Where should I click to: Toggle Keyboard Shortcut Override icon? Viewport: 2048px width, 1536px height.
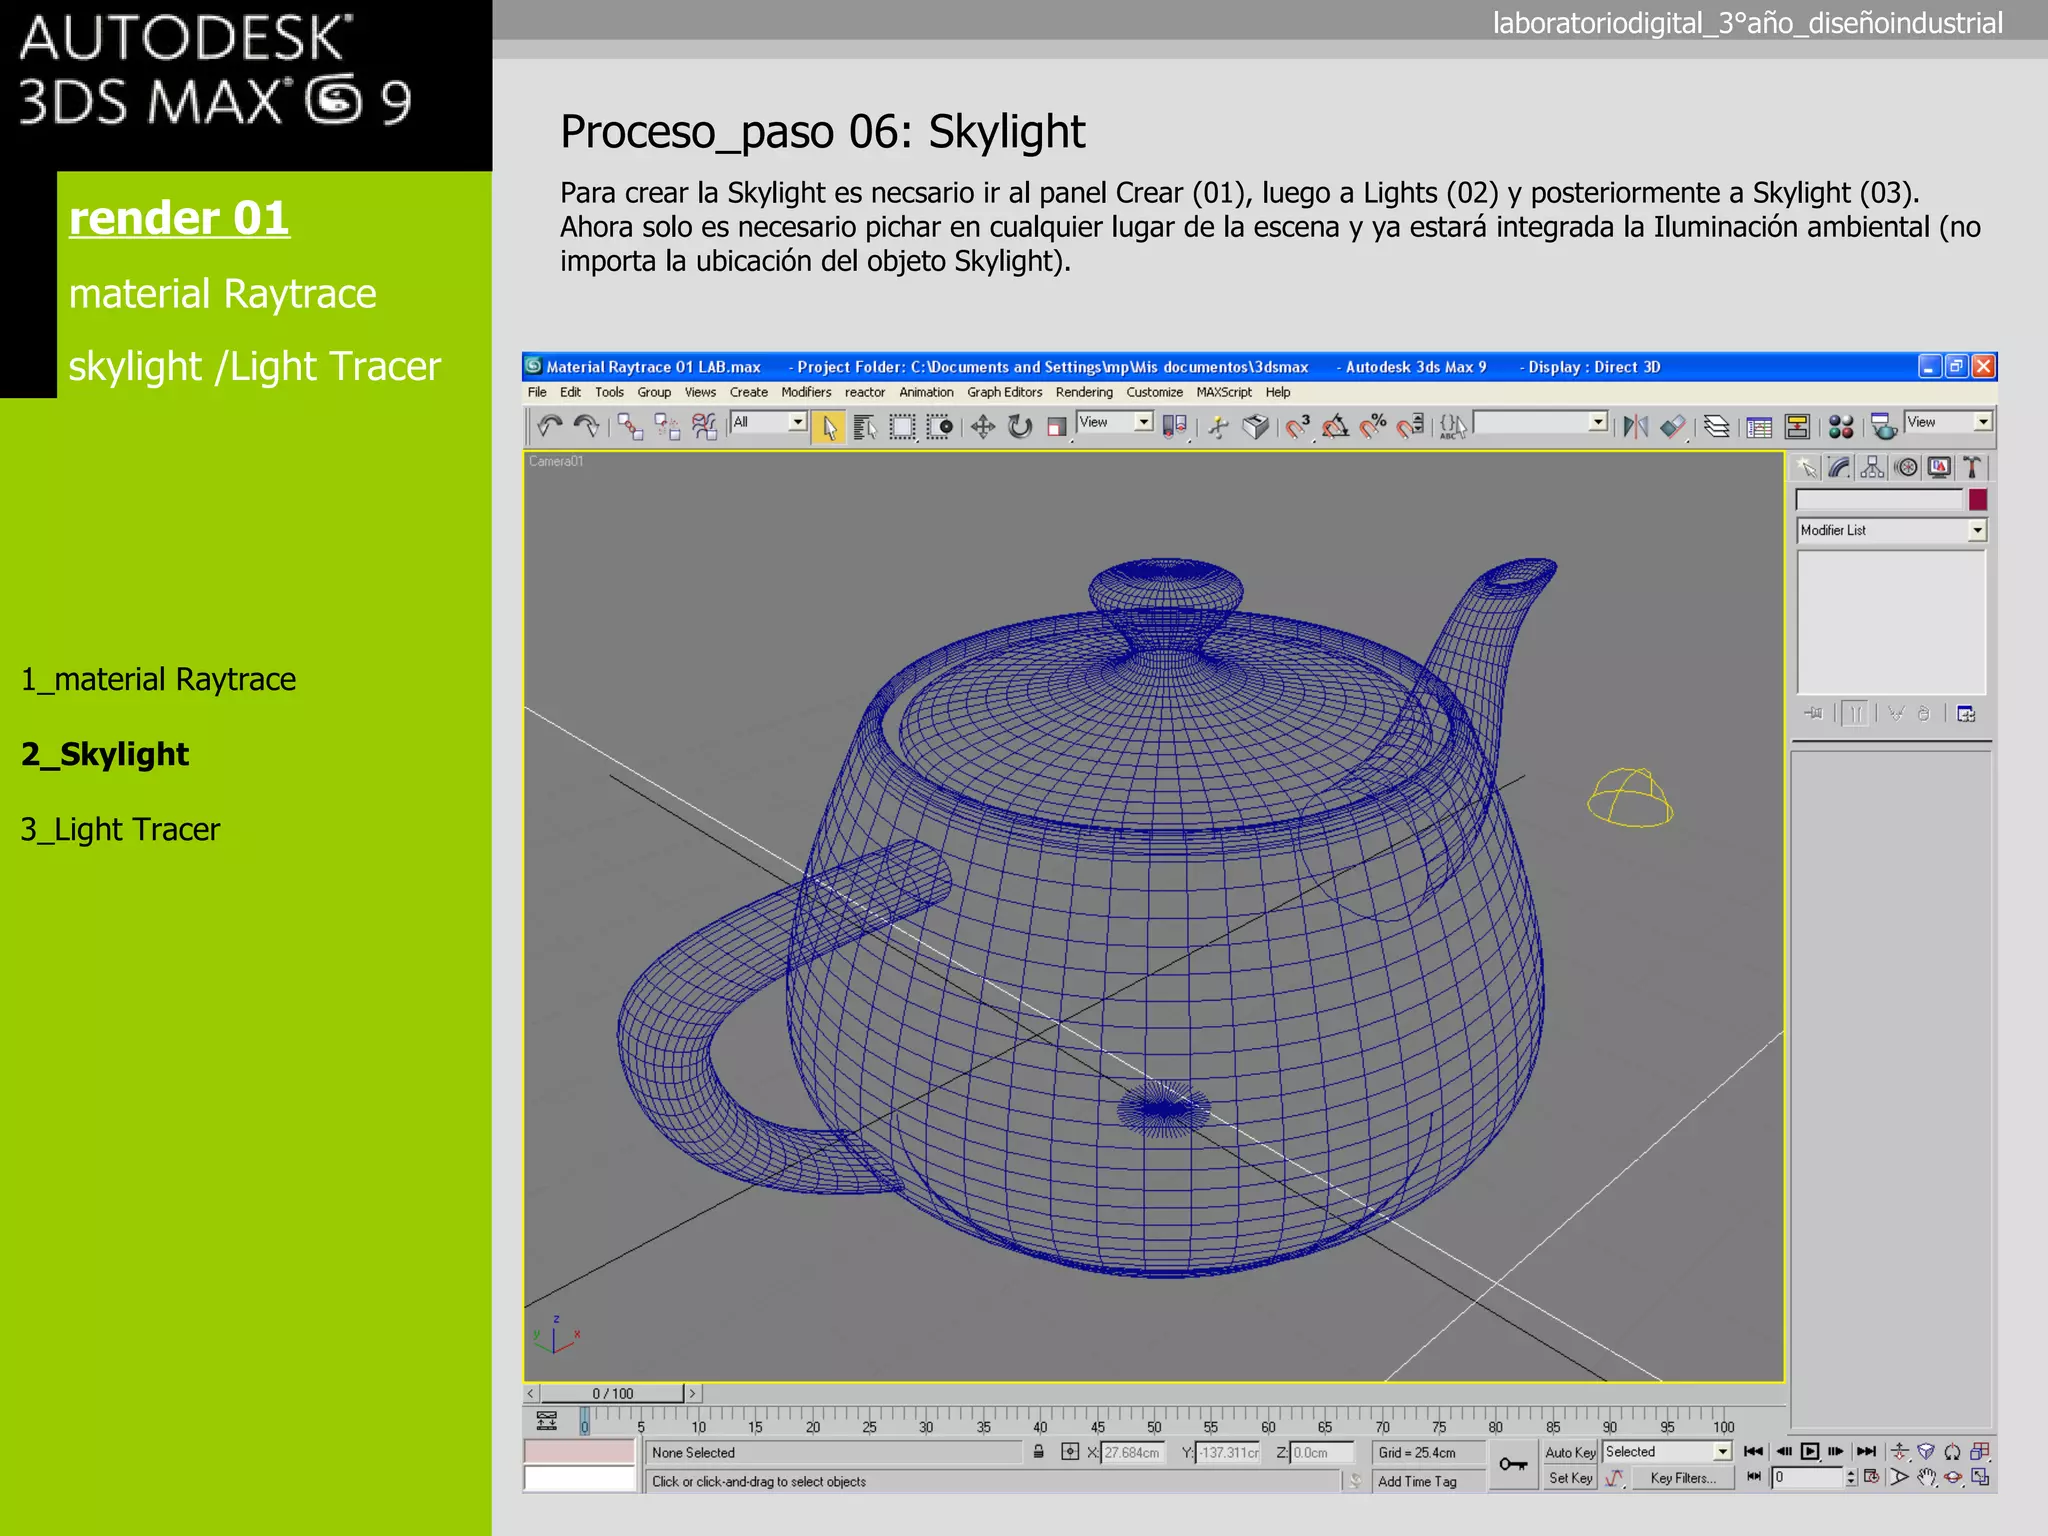pos(1256,427)
